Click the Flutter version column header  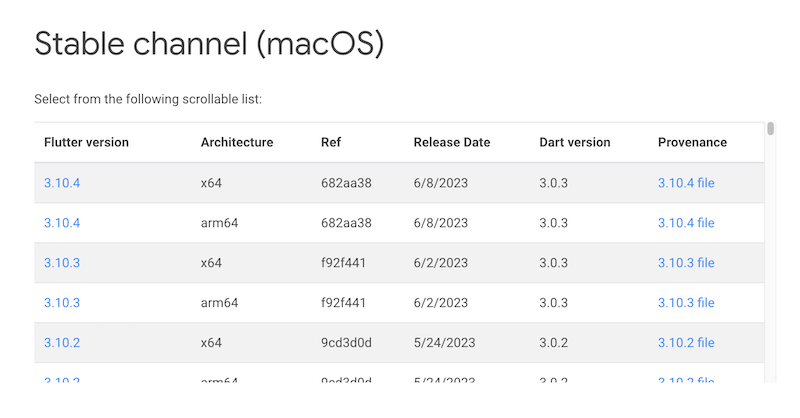click(x=86, y=142)
